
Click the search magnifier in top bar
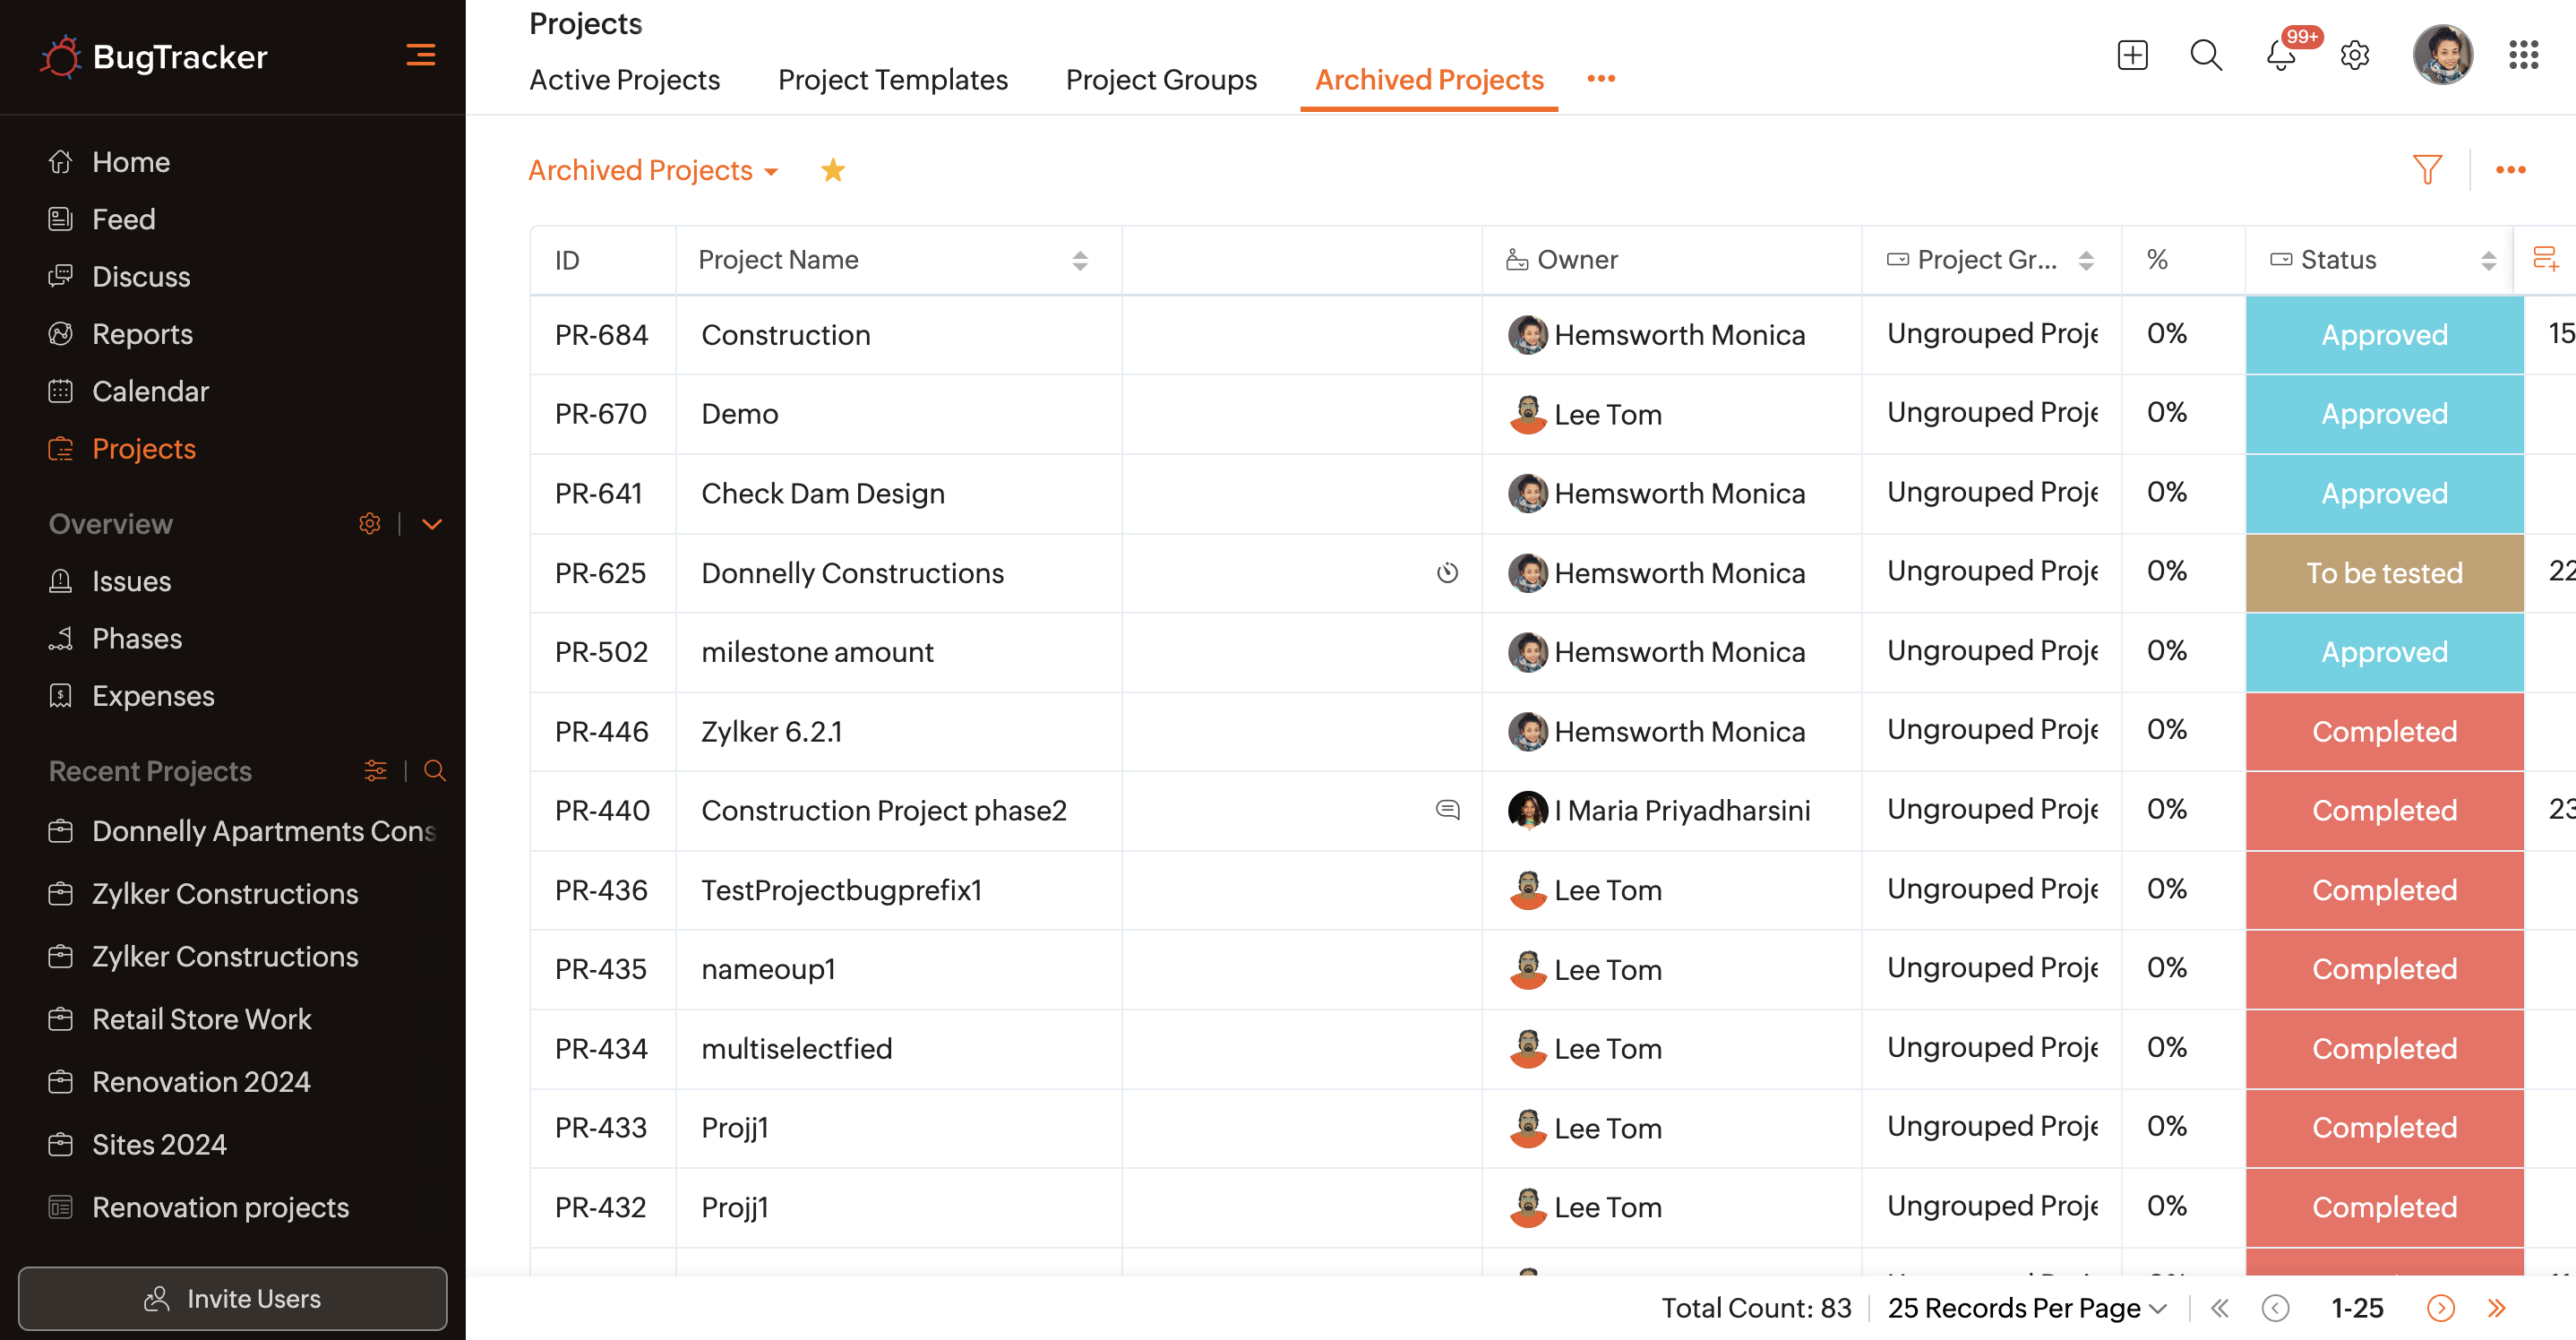tap(2205, 55)
